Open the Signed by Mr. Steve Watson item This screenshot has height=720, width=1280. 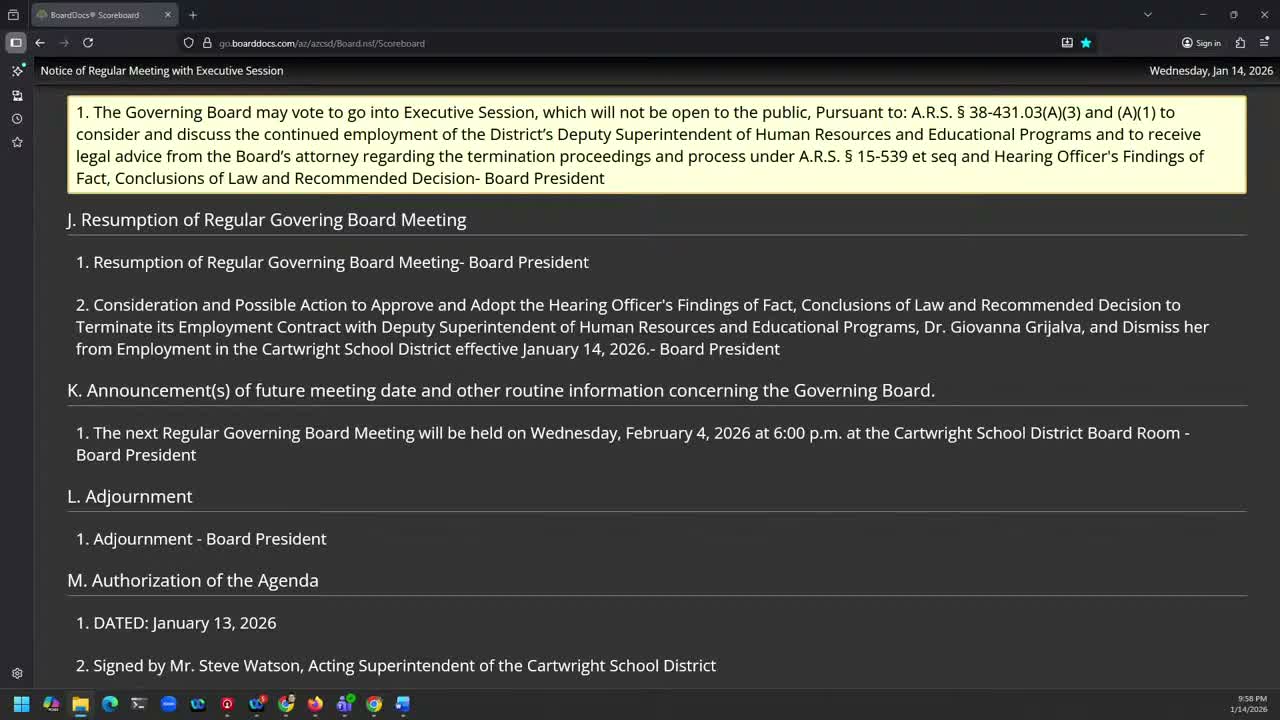[x=396, y=666]
